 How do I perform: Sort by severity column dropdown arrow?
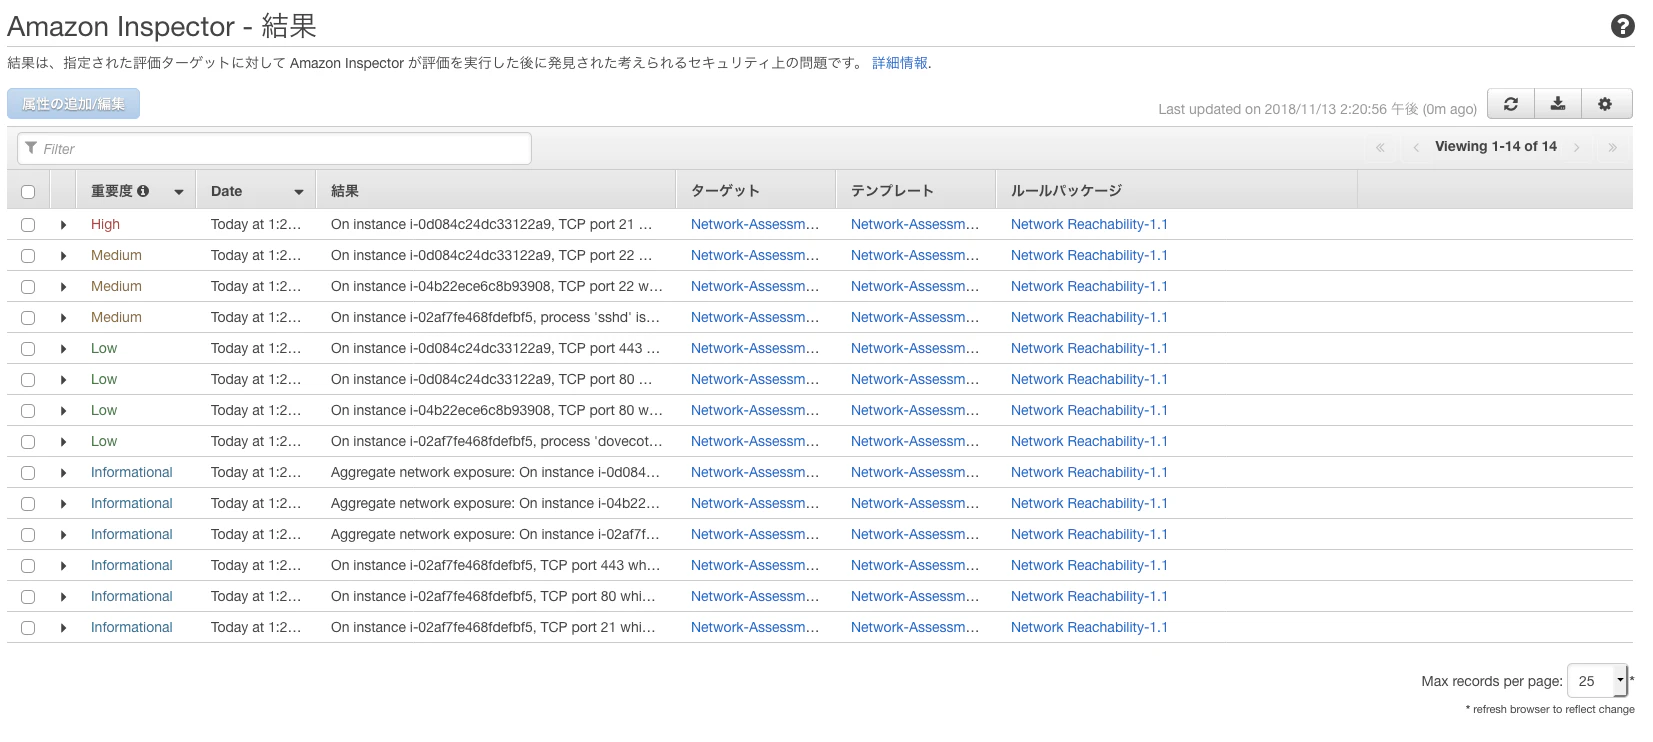pos(179,192)
